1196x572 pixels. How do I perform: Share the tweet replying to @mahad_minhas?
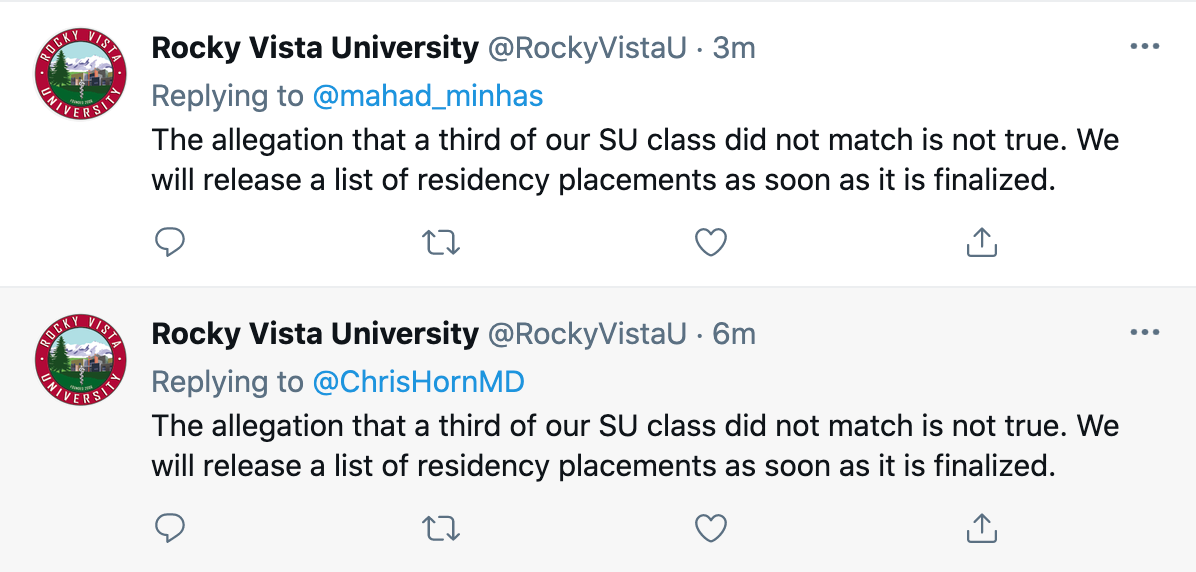coord(982,242)
